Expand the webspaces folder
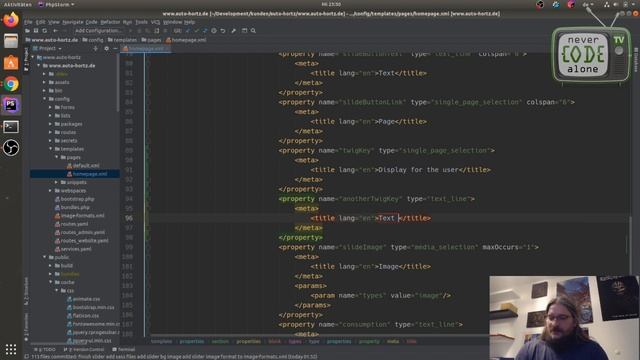The height and width of the screenshot is (360, 640). click(51, 191)
